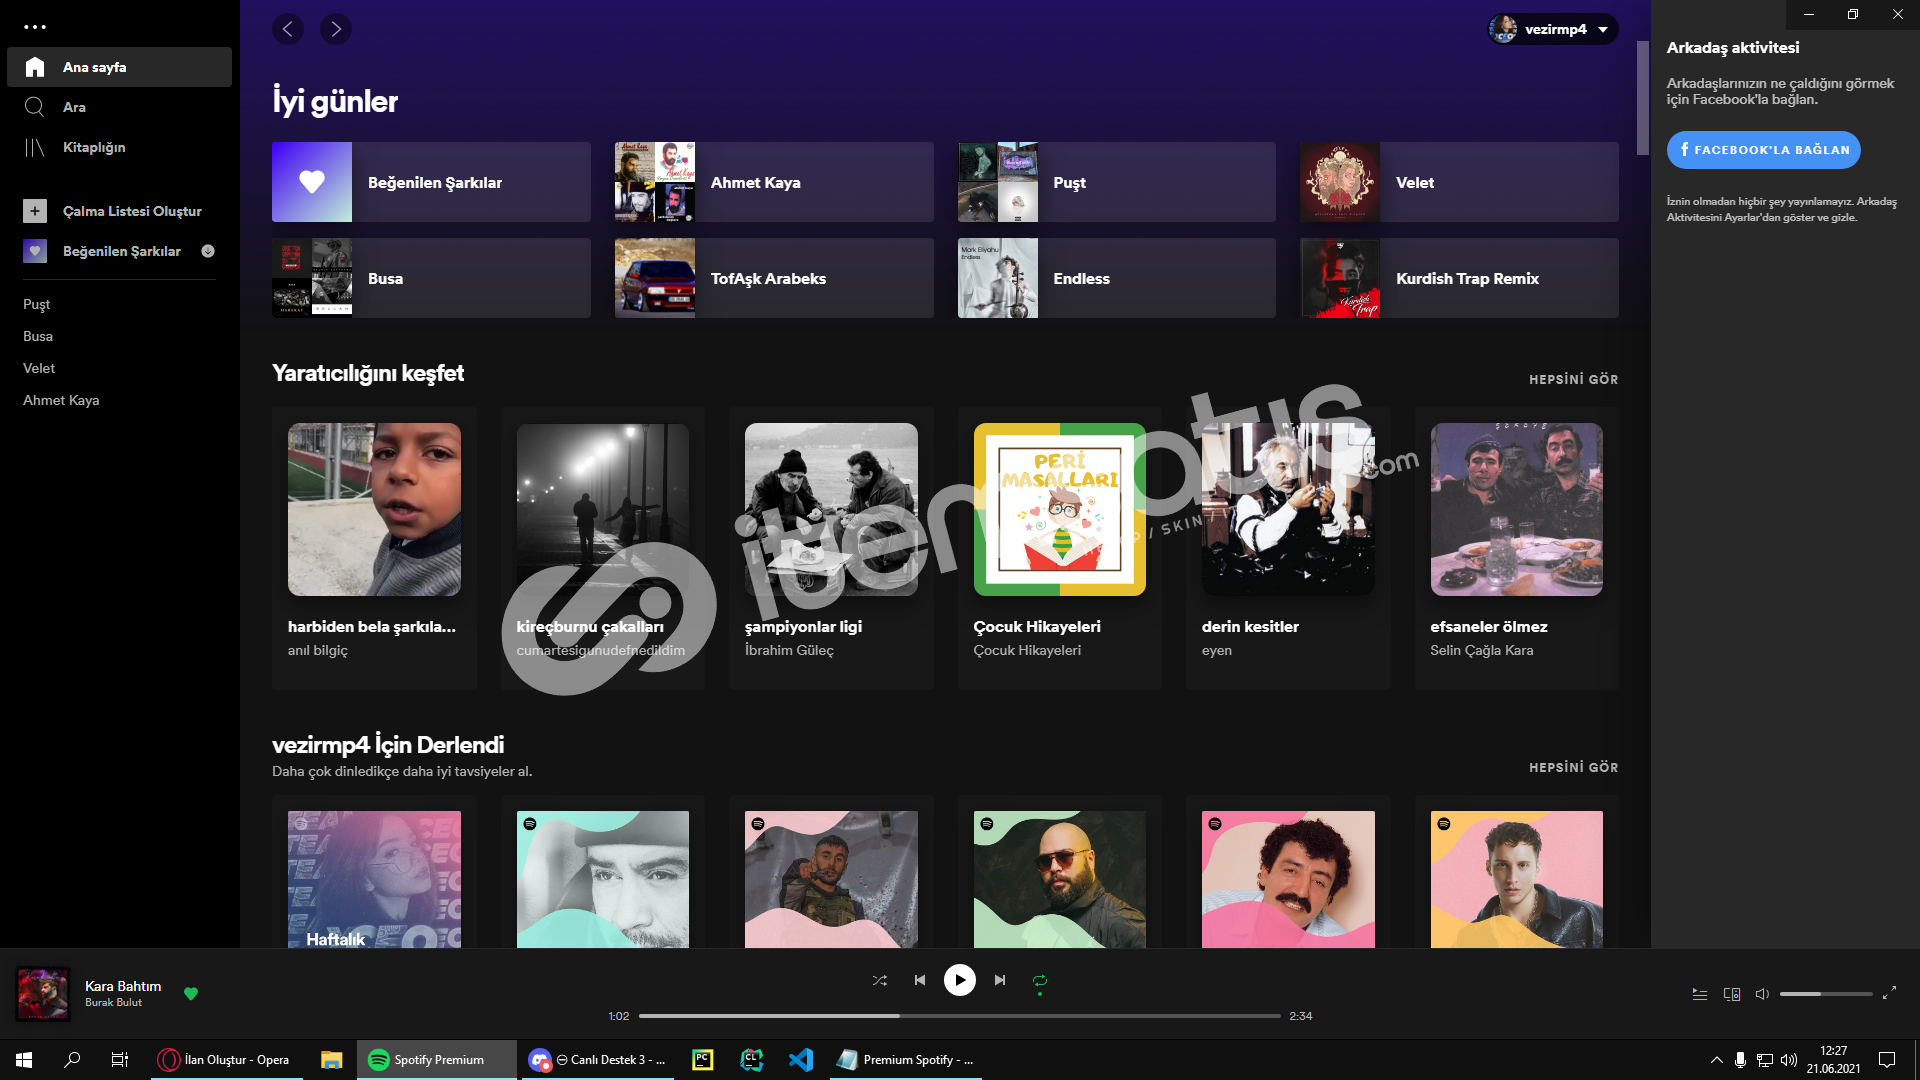Navigate back with left arrow
Image resolution: width=1920 pixels, height=1080 pixels.
pos(288,29)
